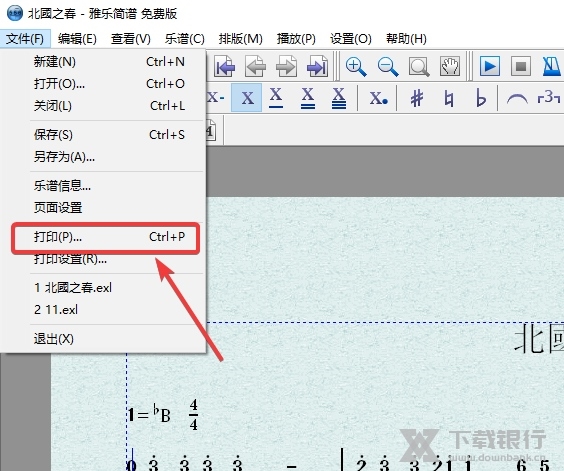Select the quarter note X duration
564x471 pixels.
click(x=247, y=98)
